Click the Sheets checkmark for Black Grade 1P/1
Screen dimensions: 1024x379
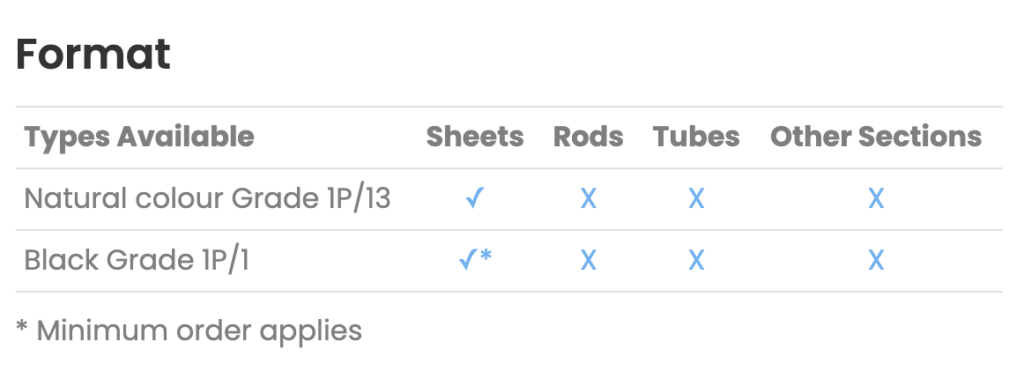point(468,261)
